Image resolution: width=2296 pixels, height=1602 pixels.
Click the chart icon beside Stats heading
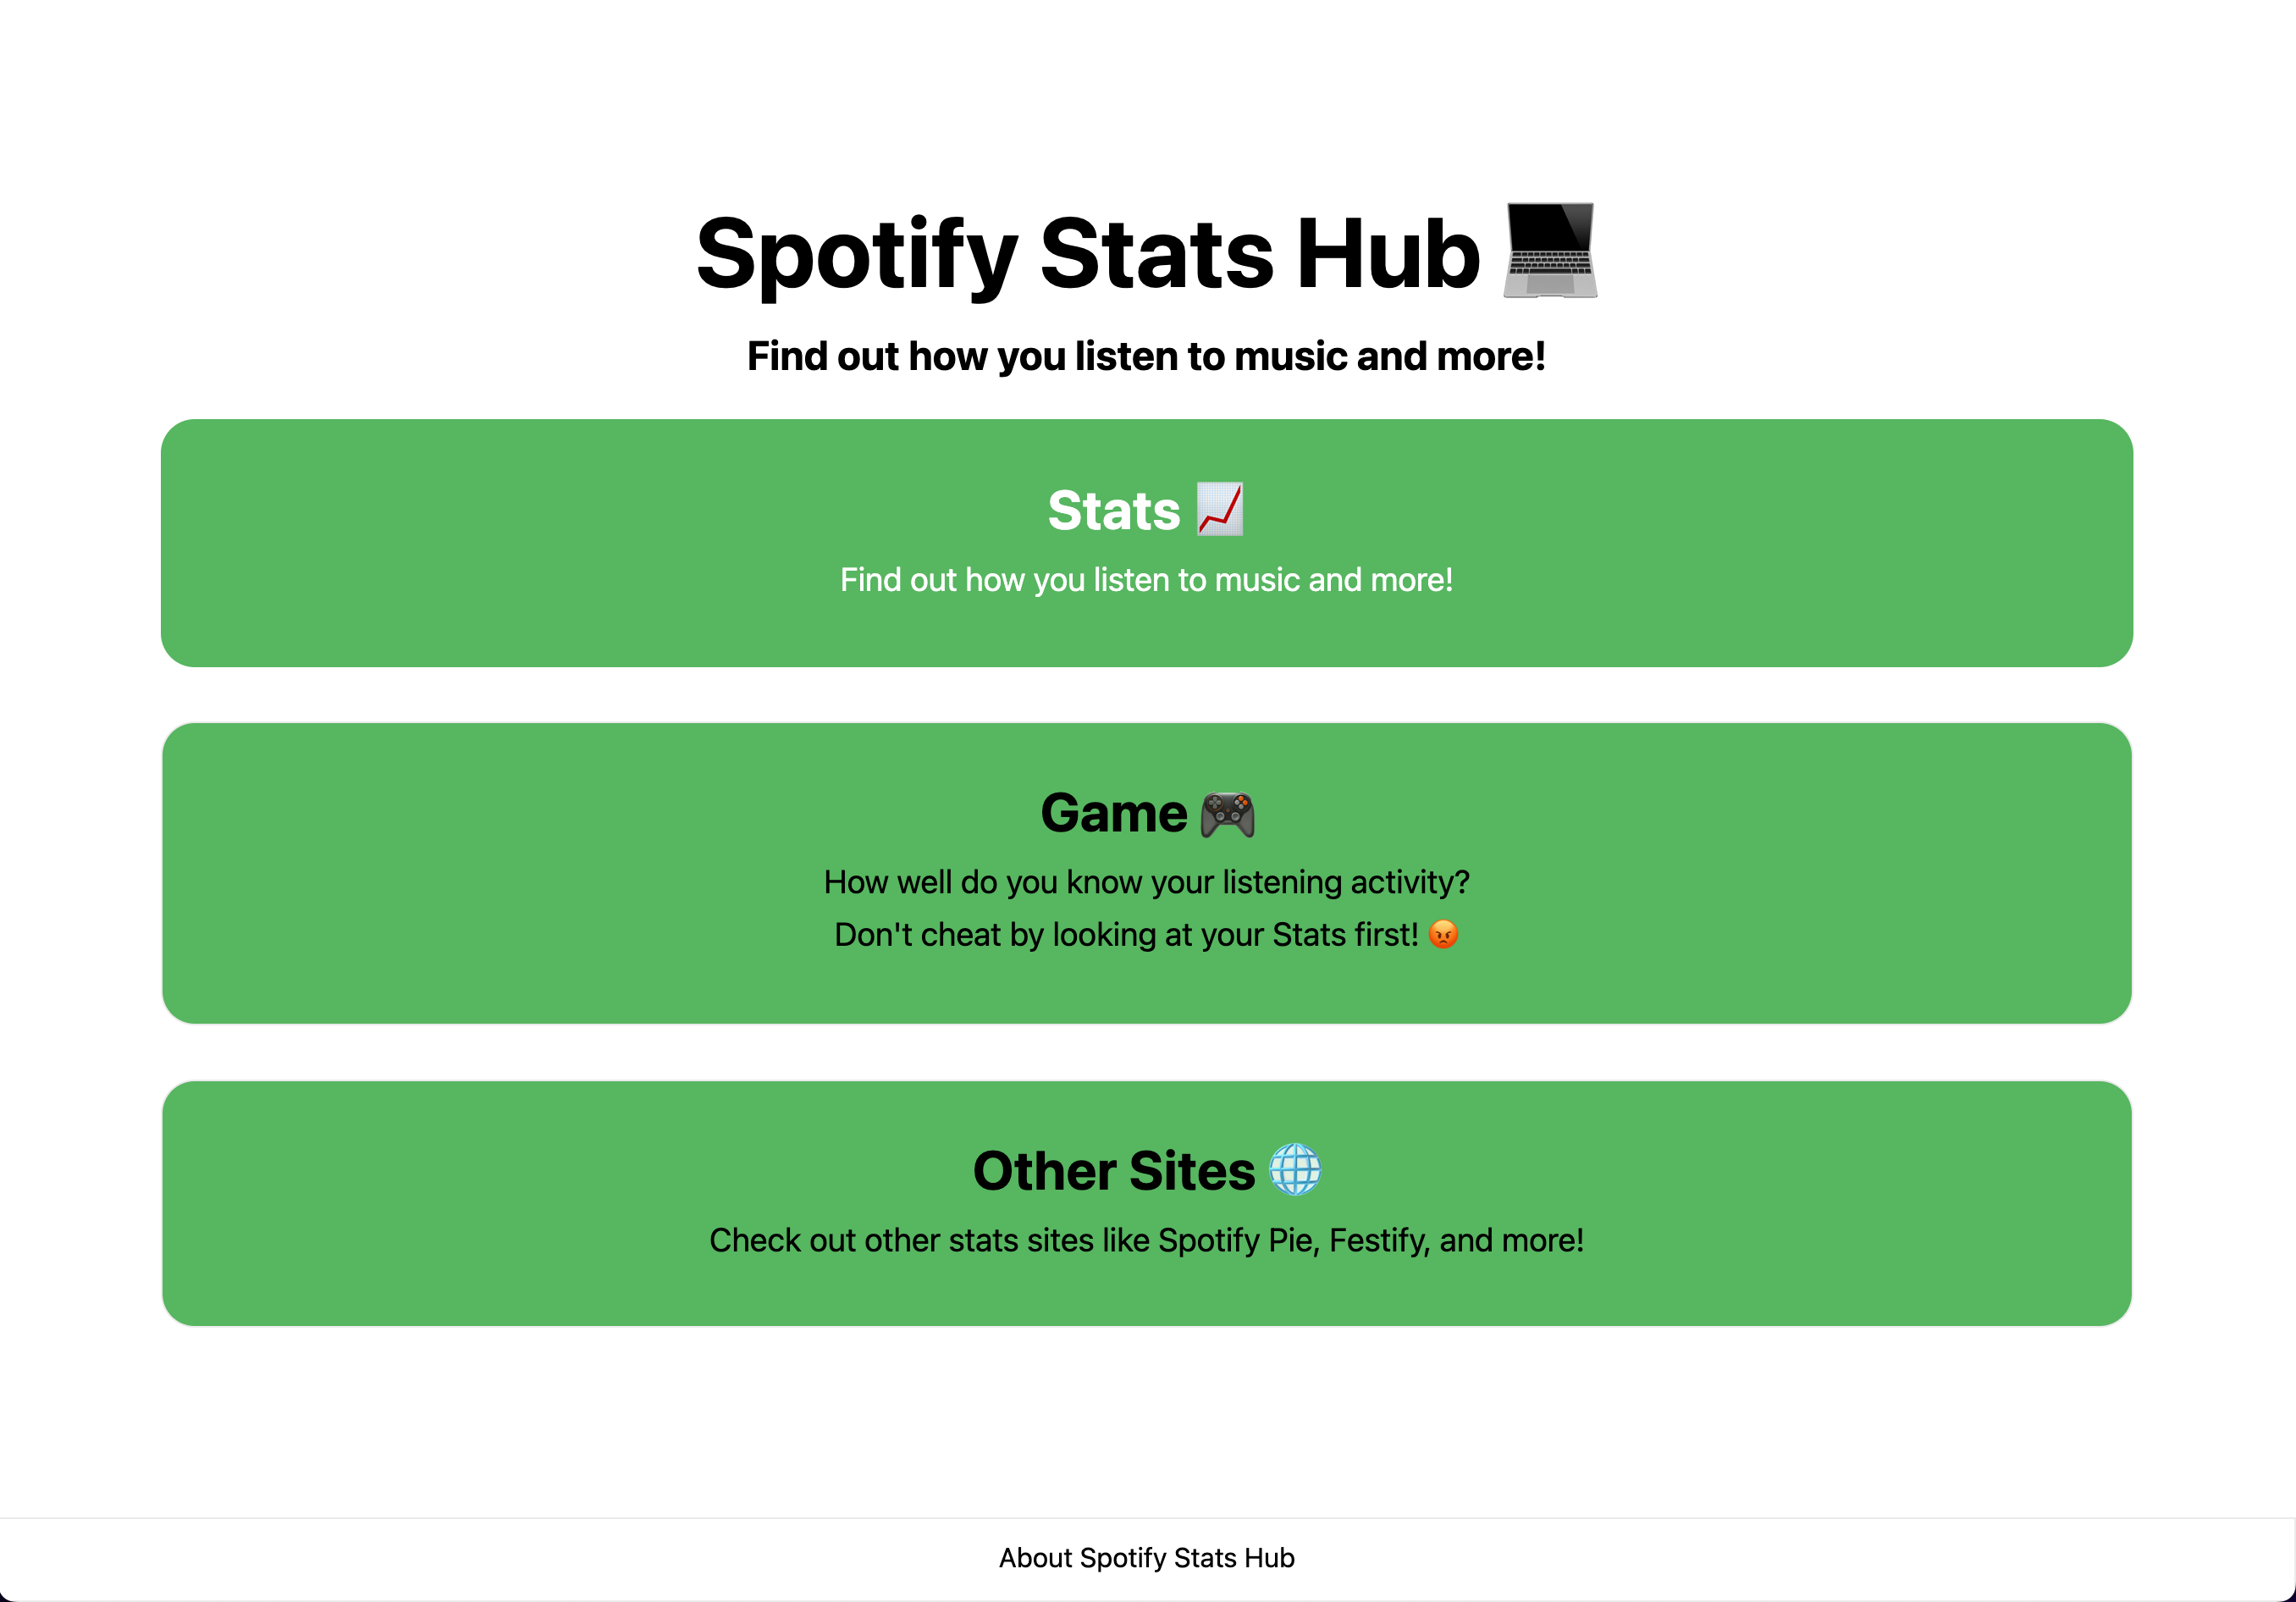pyautogui.click(x=1218, y=509)
